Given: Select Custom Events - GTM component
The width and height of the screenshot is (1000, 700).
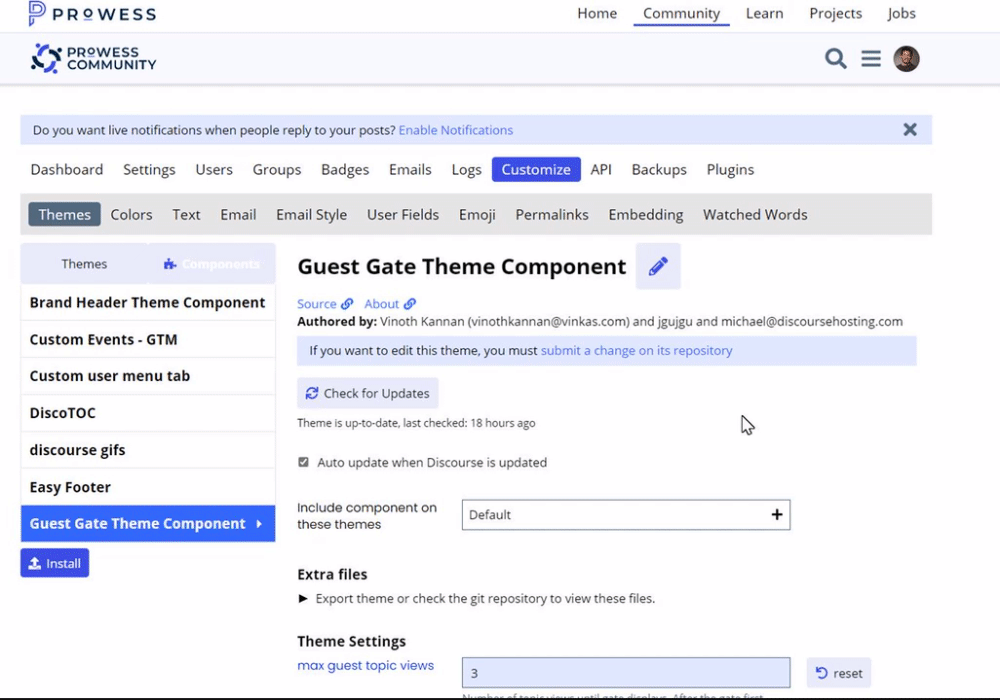Looking at the screenshot, I should click(148, 340).
